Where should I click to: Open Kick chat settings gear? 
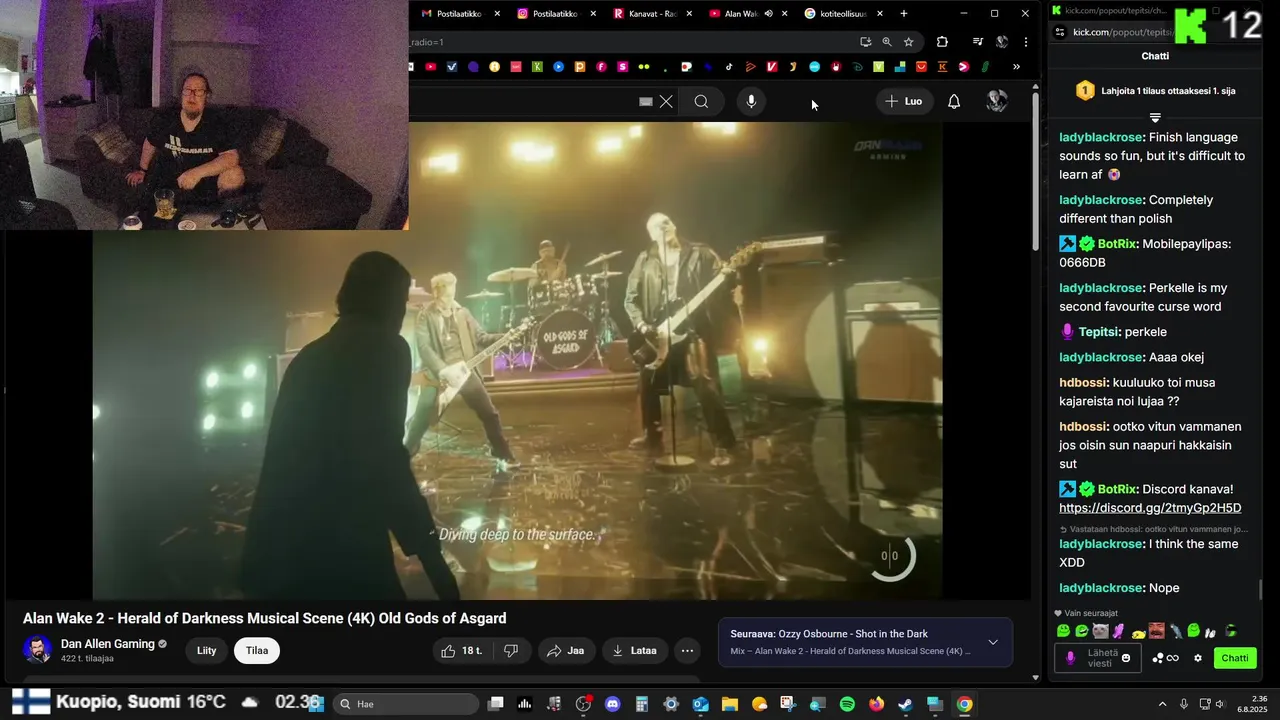pos(1198,658)
